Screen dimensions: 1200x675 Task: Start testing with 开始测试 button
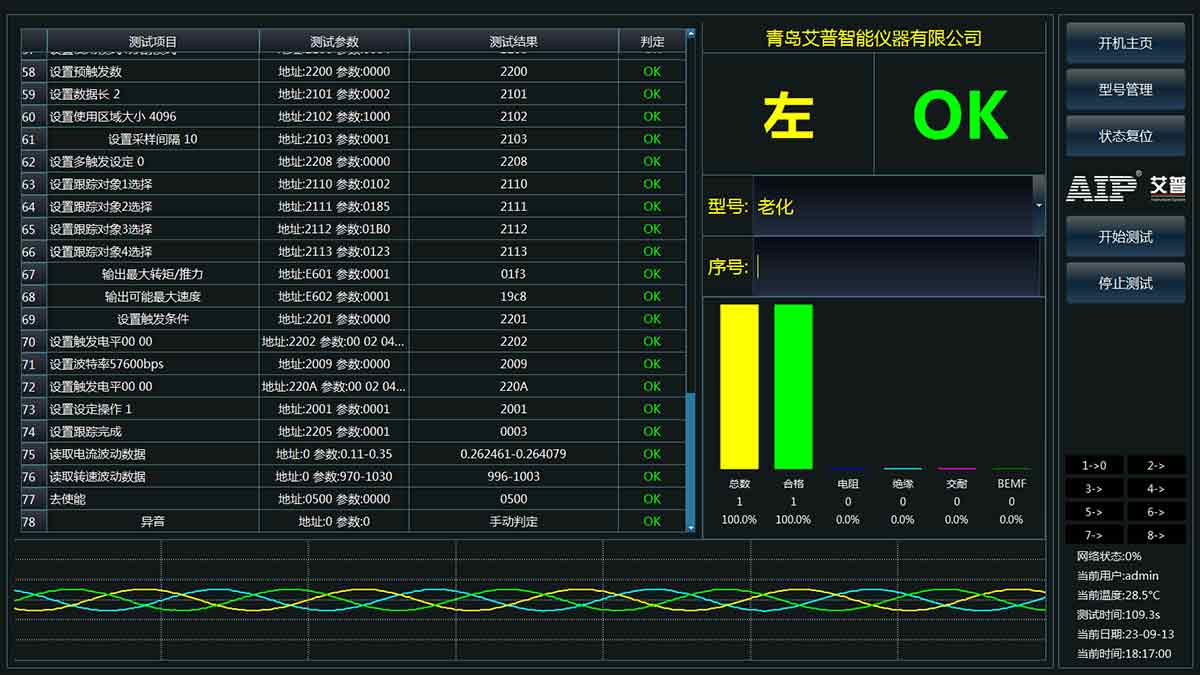pyautogui.click(x=1124, y=235)
